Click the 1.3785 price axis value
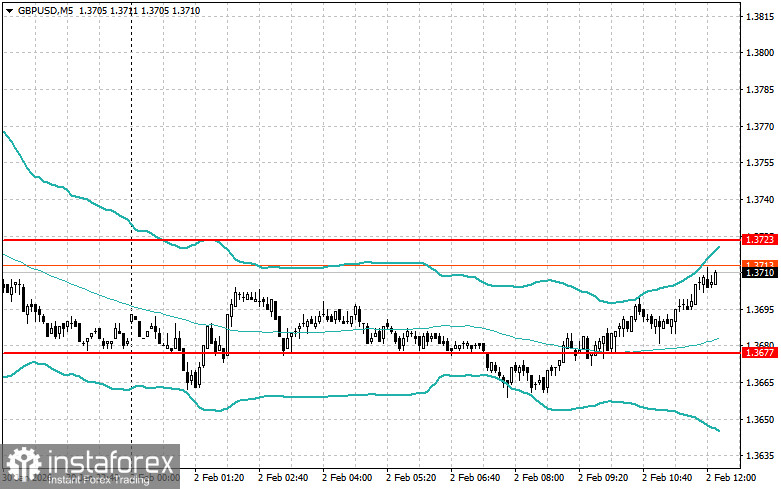 point(760,90)
